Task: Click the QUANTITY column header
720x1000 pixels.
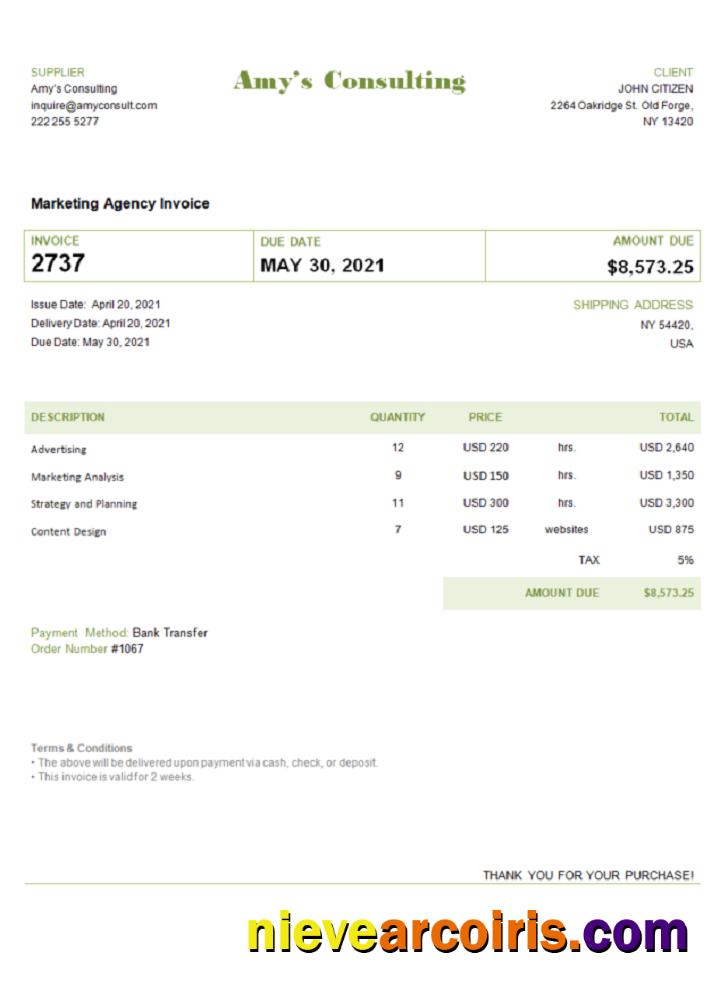Action: [x=397, y=417]
